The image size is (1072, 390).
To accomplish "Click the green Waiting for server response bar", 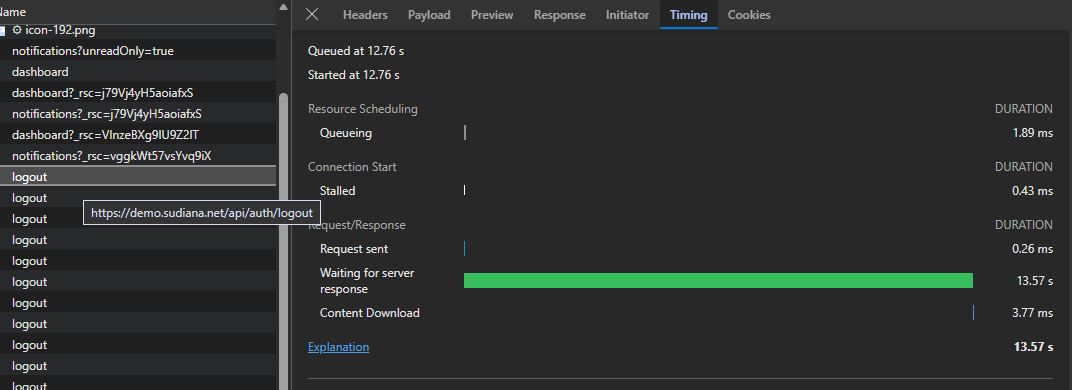I will click(718, 281).
